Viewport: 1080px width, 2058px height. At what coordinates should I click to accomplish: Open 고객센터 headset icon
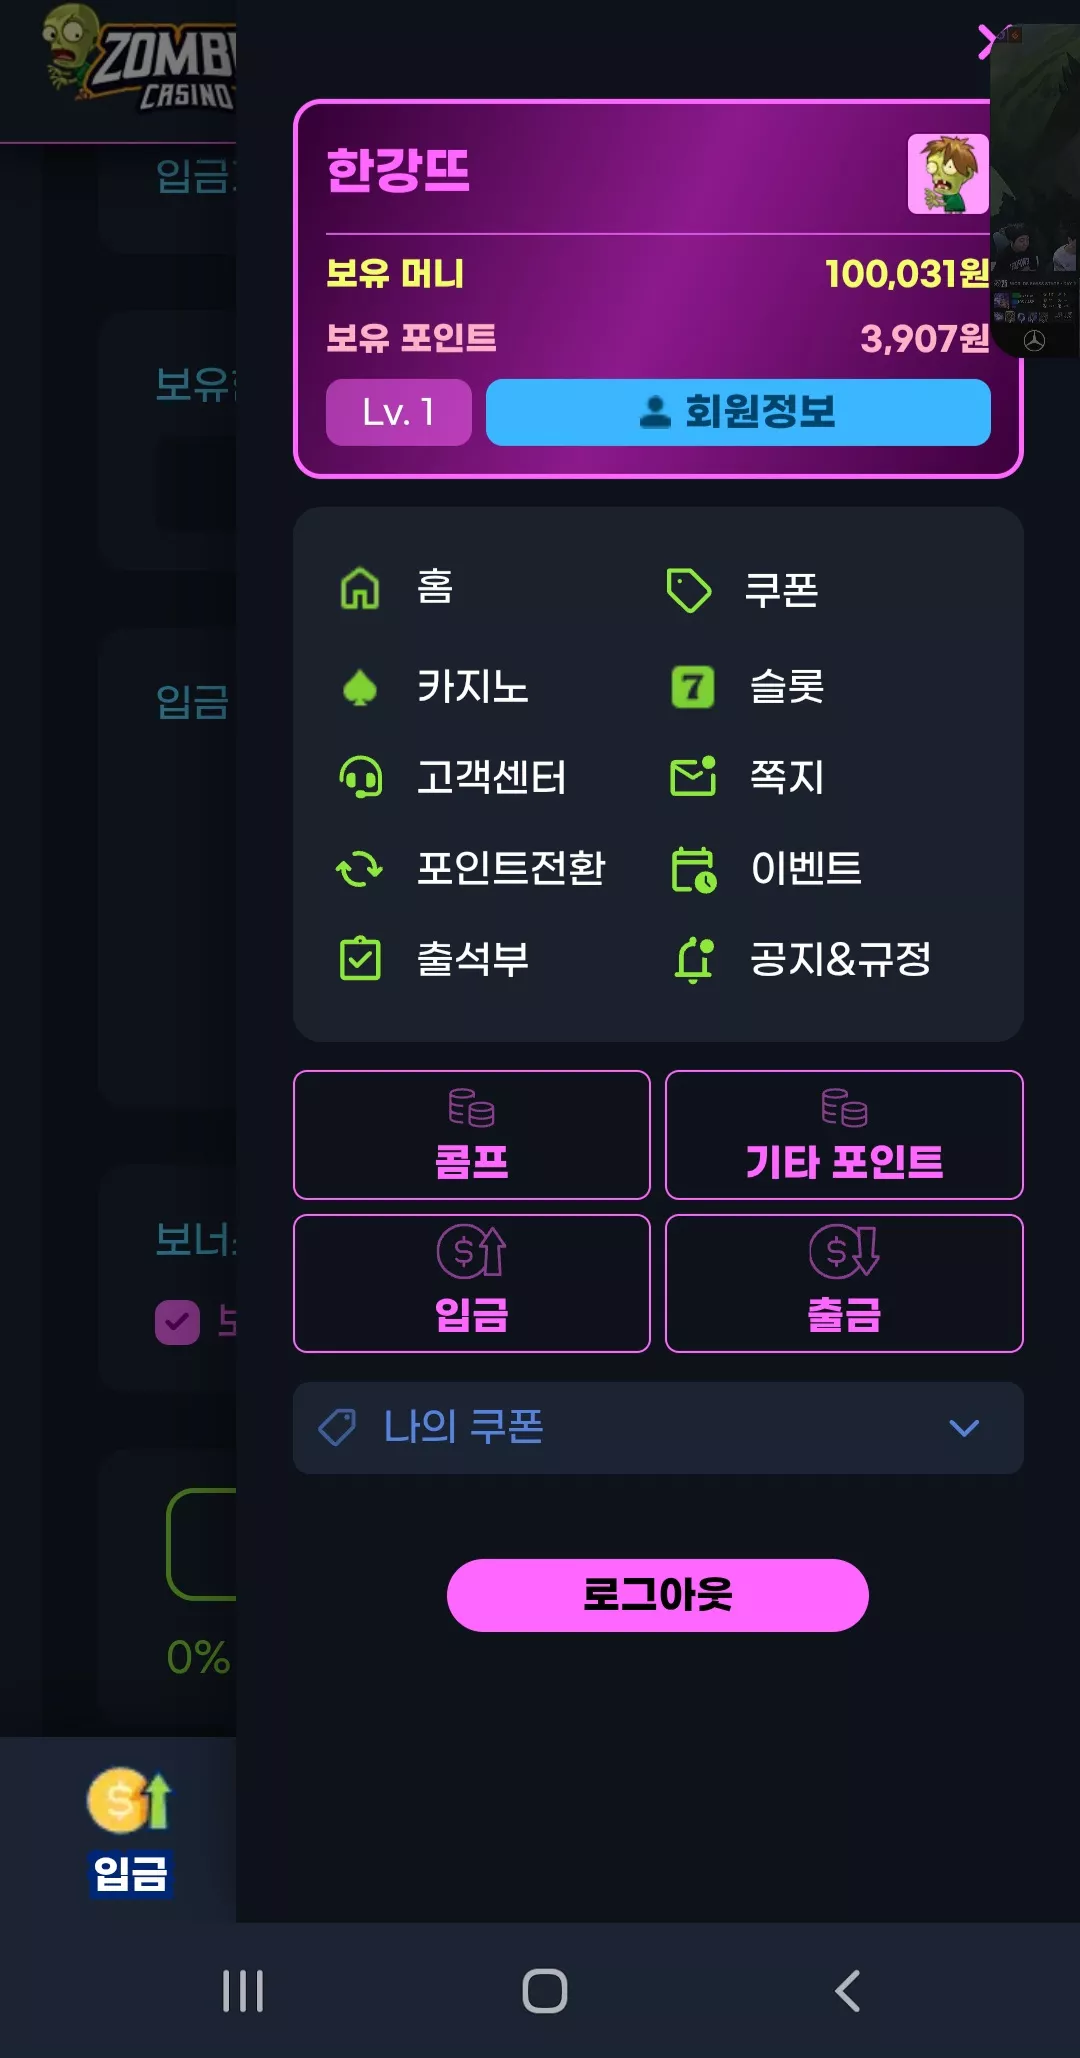click(x=360, y=777)
